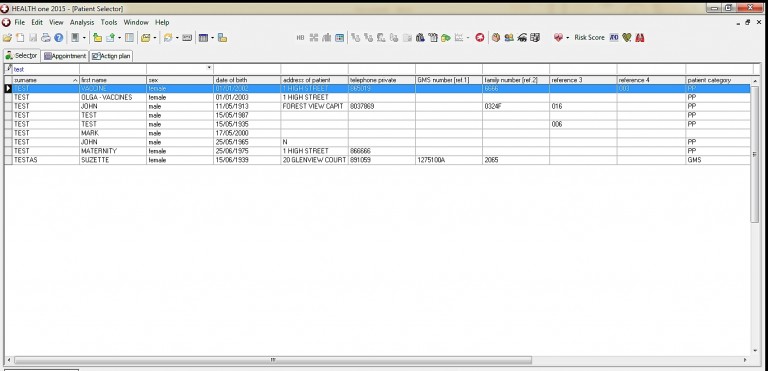Switch to the Selector tab
This screenshot has height=371, width=768.
click(22, 56)
